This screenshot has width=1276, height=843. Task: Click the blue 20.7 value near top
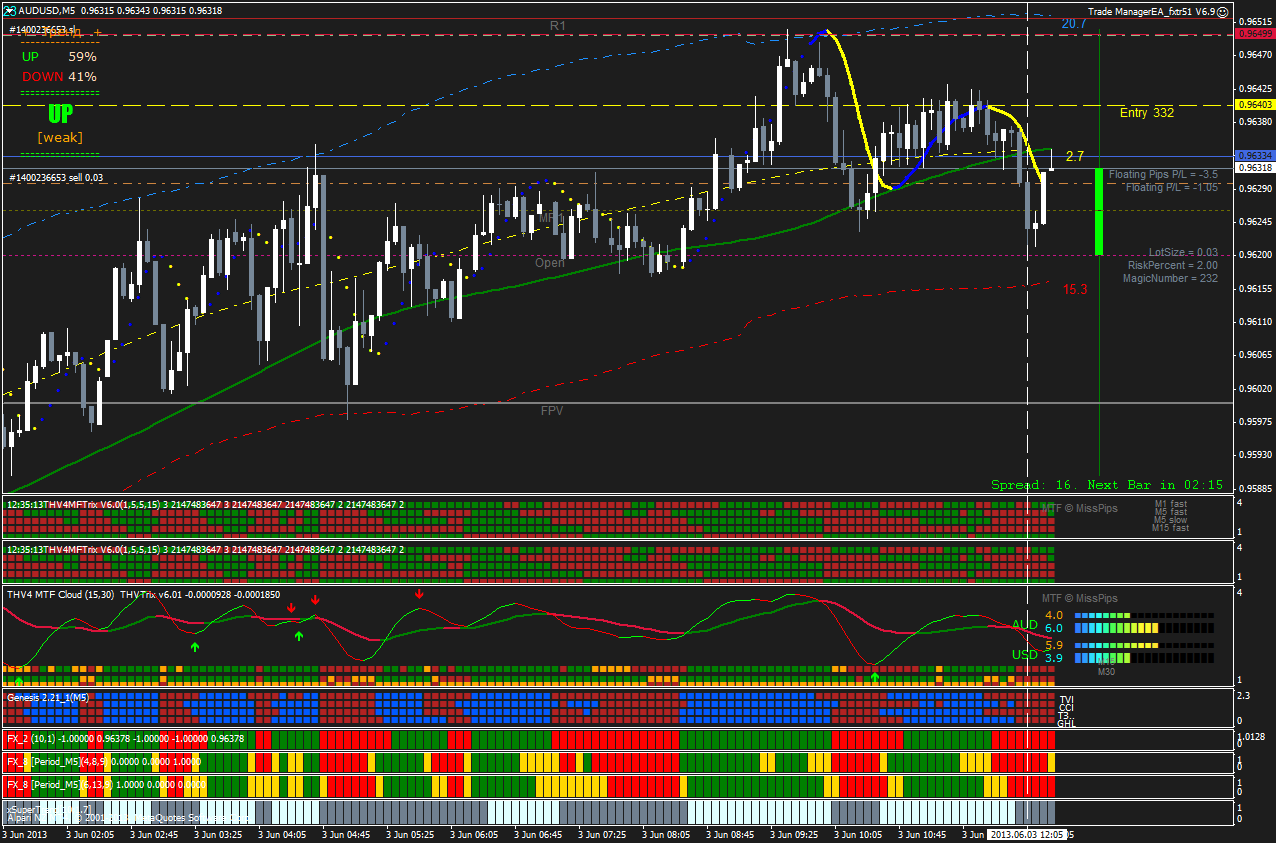click(1074, 23)
